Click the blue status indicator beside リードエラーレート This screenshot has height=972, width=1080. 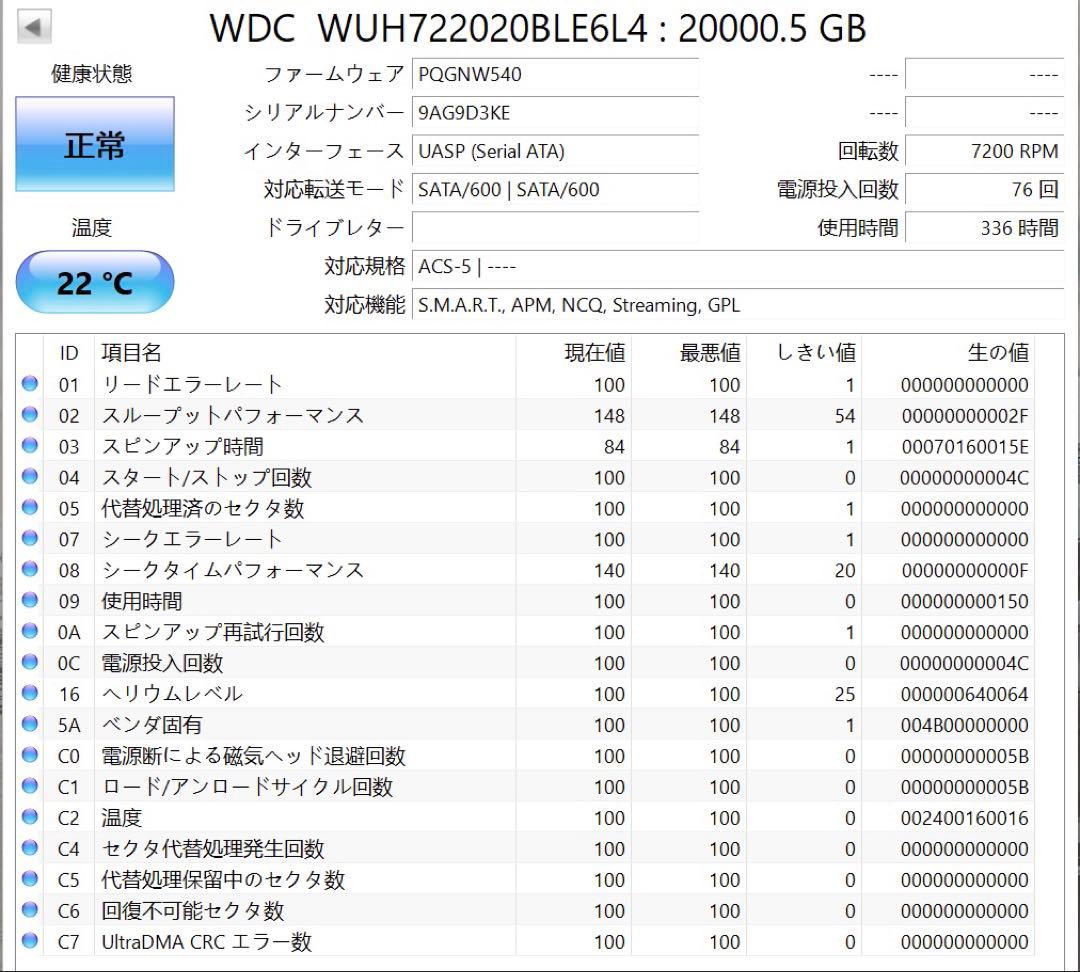tap(31, 384)
